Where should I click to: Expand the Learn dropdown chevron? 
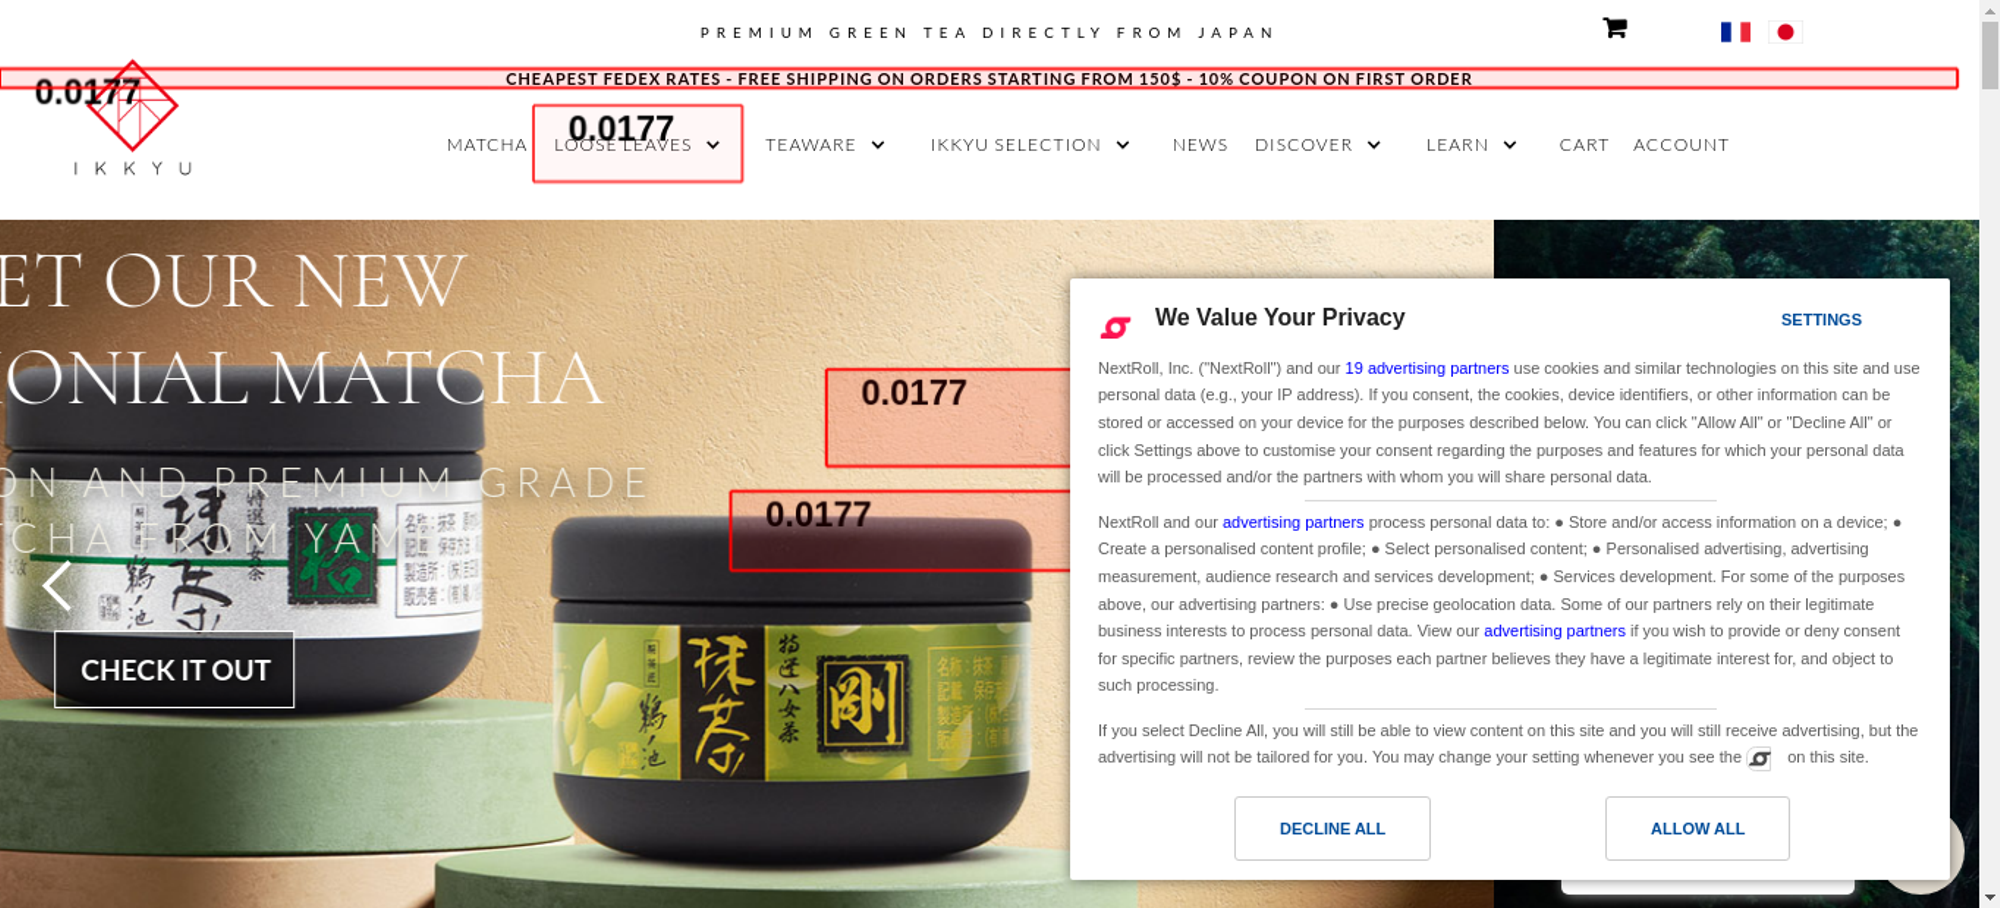pos(1510,145)
